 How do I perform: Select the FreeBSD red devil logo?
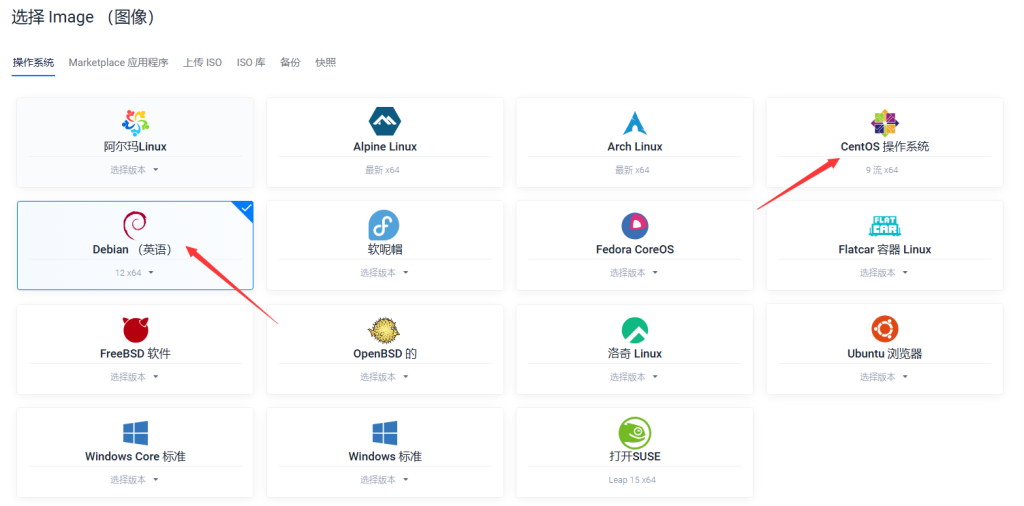tap(135, 329)
